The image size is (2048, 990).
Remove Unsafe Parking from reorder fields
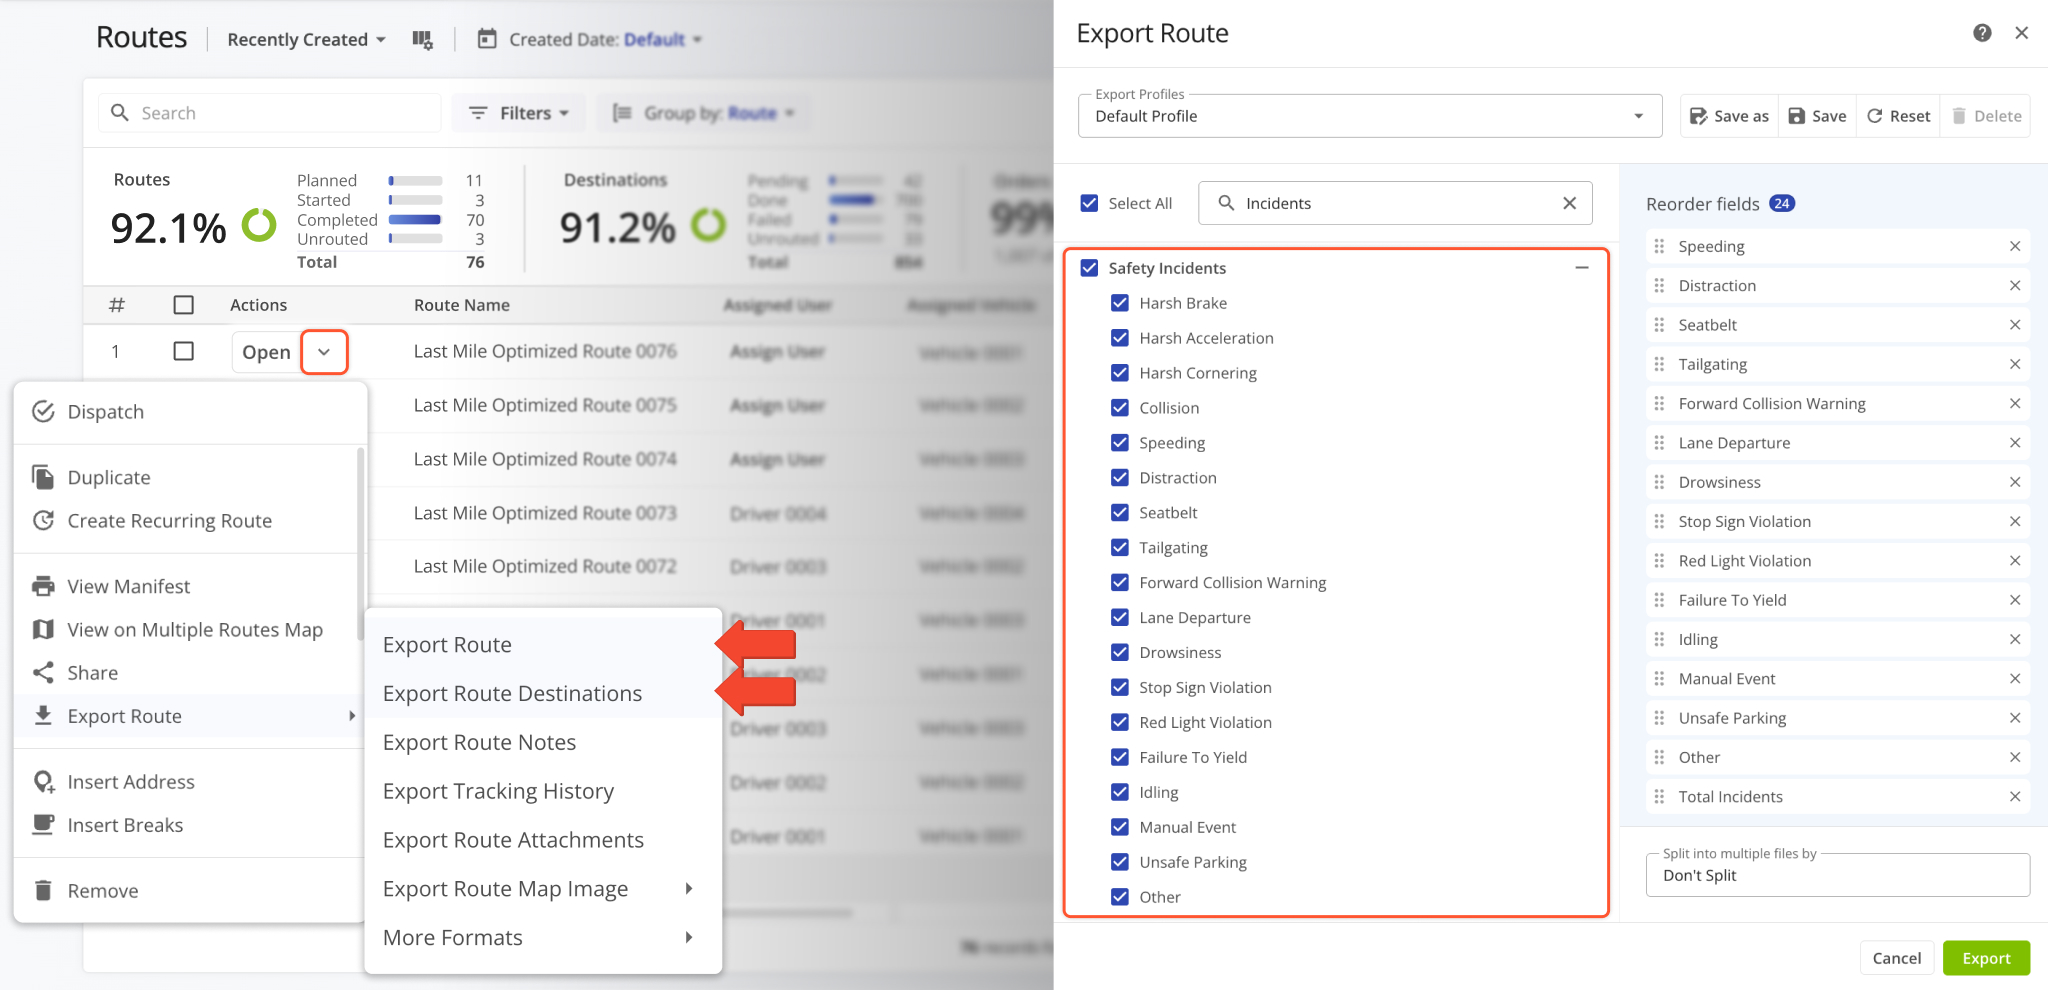click(2015, 718)
